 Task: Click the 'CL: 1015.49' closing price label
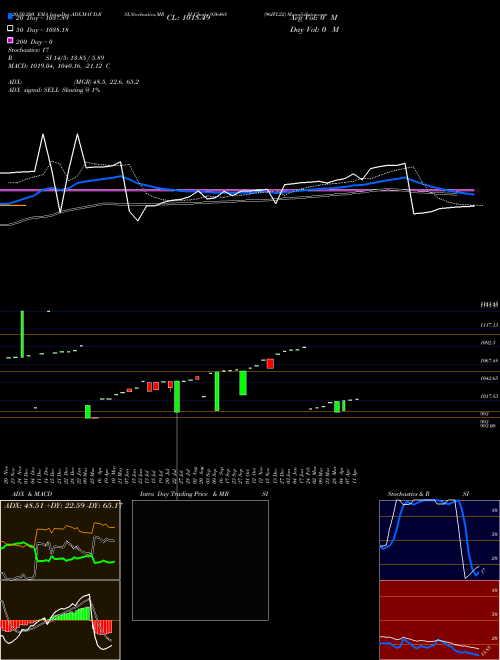pyautogui.click(x=188, y=18)
